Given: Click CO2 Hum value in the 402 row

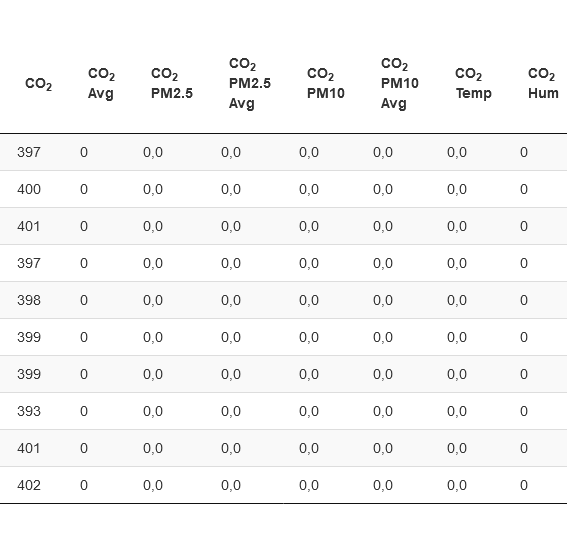Looking at the screenshot, I should point(524,485).
